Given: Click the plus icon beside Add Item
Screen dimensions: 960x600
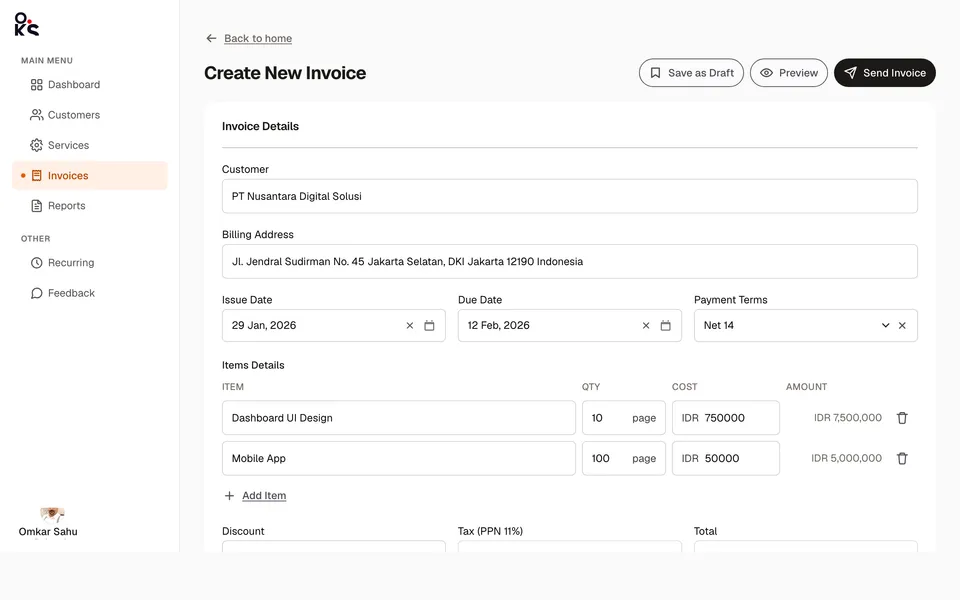Looking at the screenshot, I should pyautogui.click(x=229, y=496).
